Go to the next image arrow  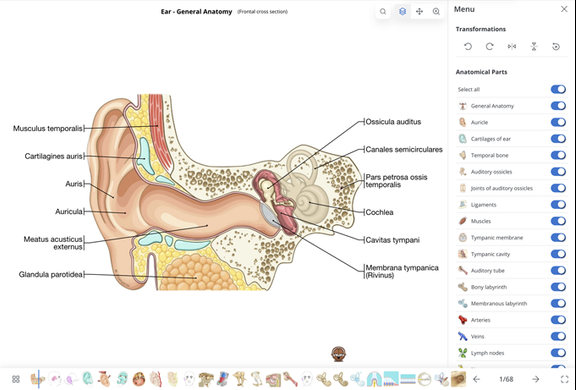(536, 379)
